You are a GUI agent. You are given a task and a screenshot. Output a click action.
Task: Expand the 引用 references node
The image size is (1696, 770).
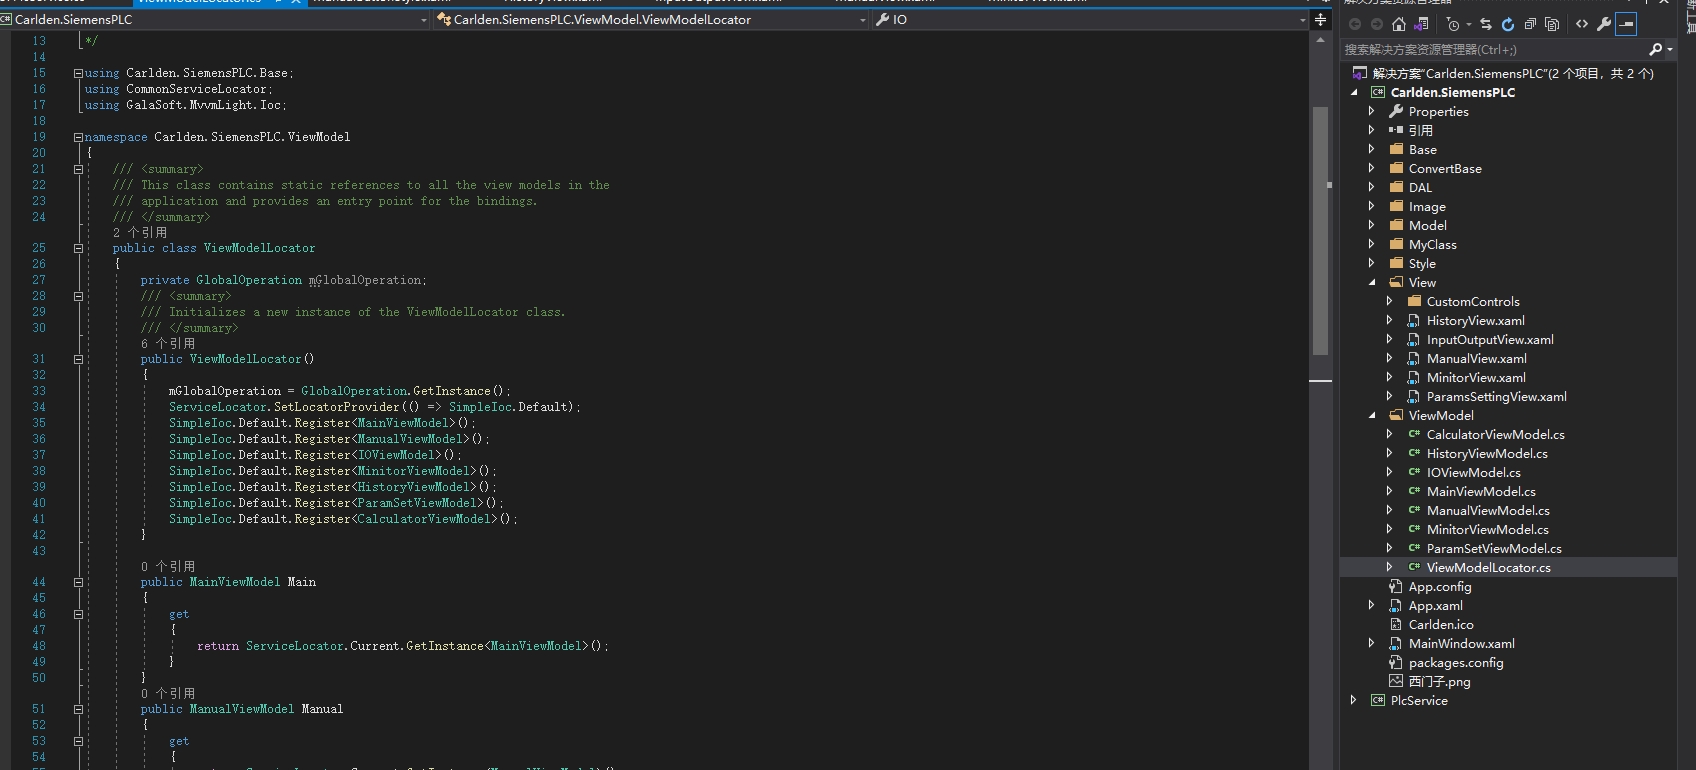coord(1372,130)
